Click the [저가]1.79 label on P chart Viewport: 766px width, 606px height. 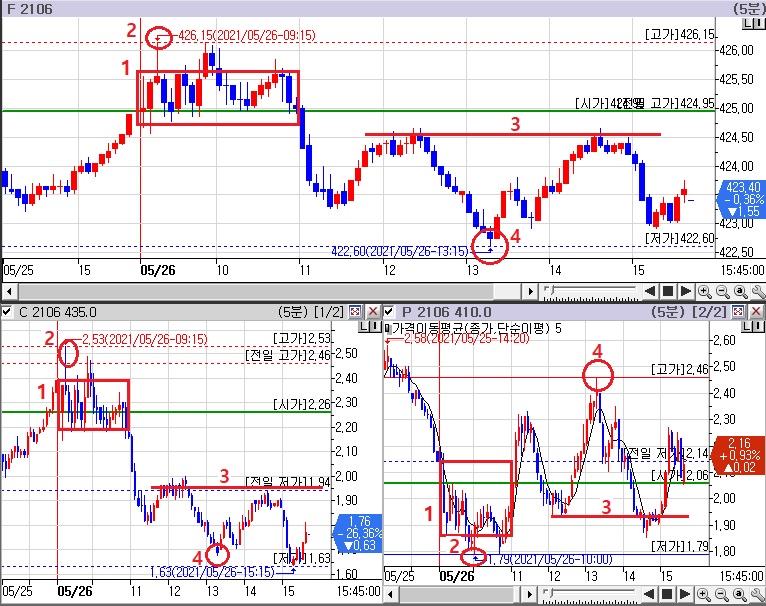(680, 545)
